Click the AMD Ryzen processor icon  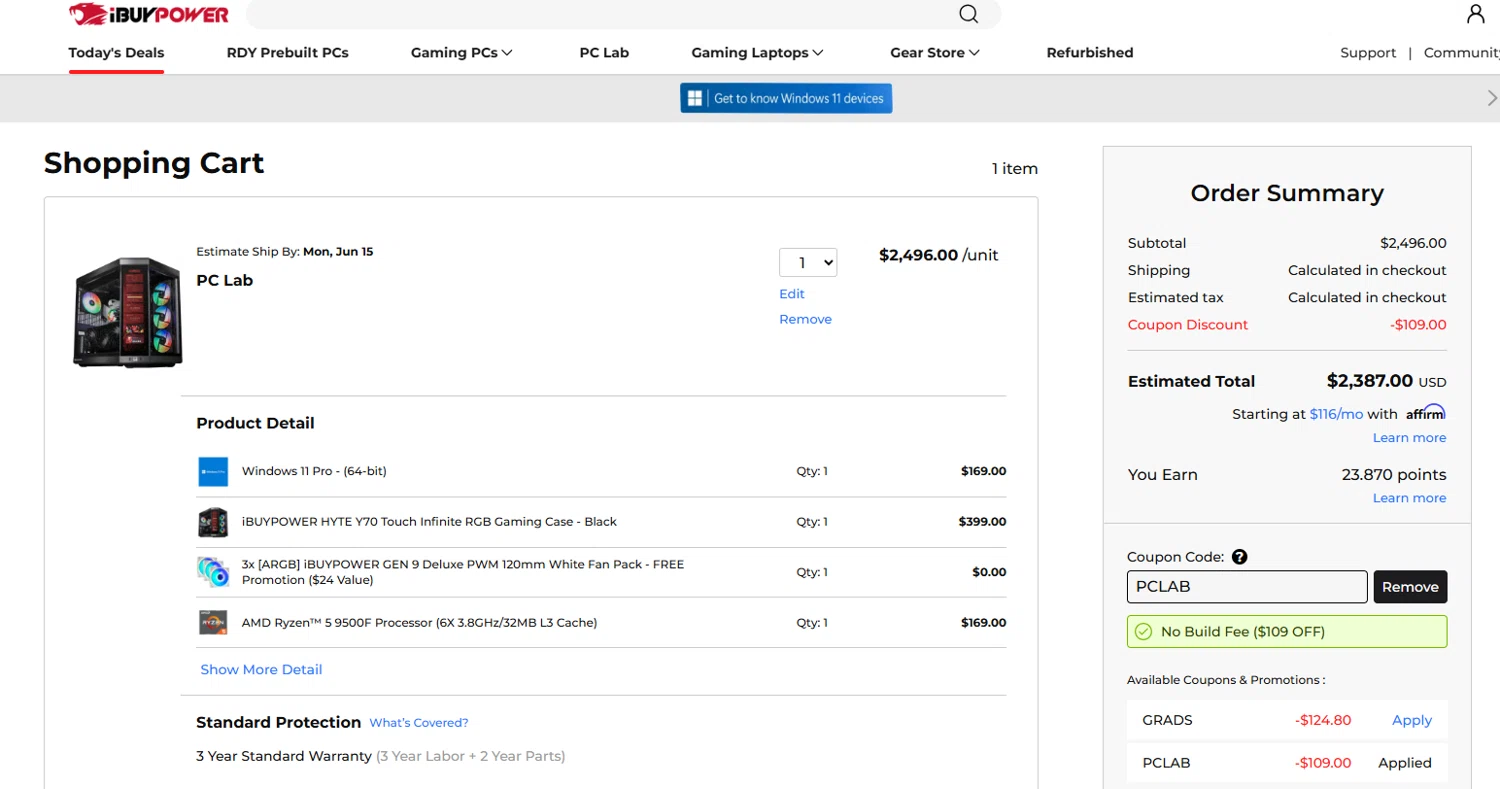click(213, 622)
